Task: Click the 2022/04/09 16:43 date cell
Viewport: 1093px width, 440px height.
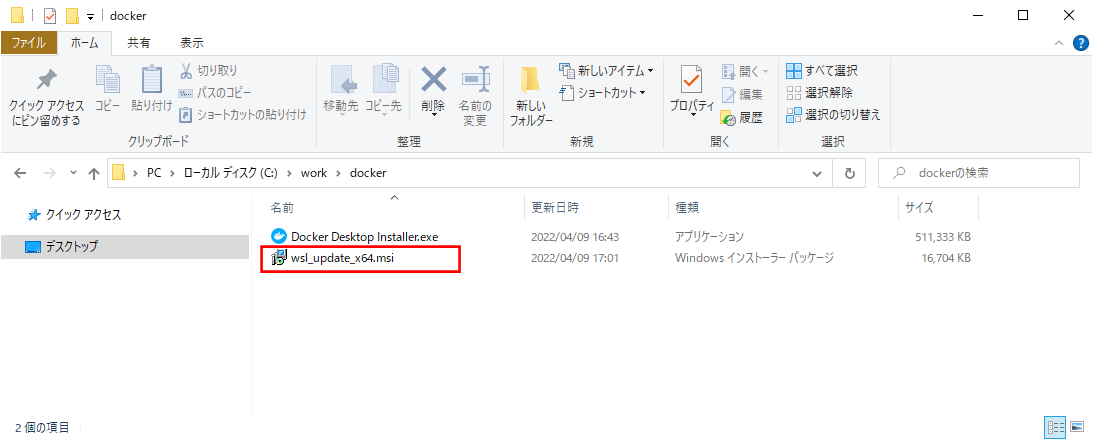Action: coord(575,236)
